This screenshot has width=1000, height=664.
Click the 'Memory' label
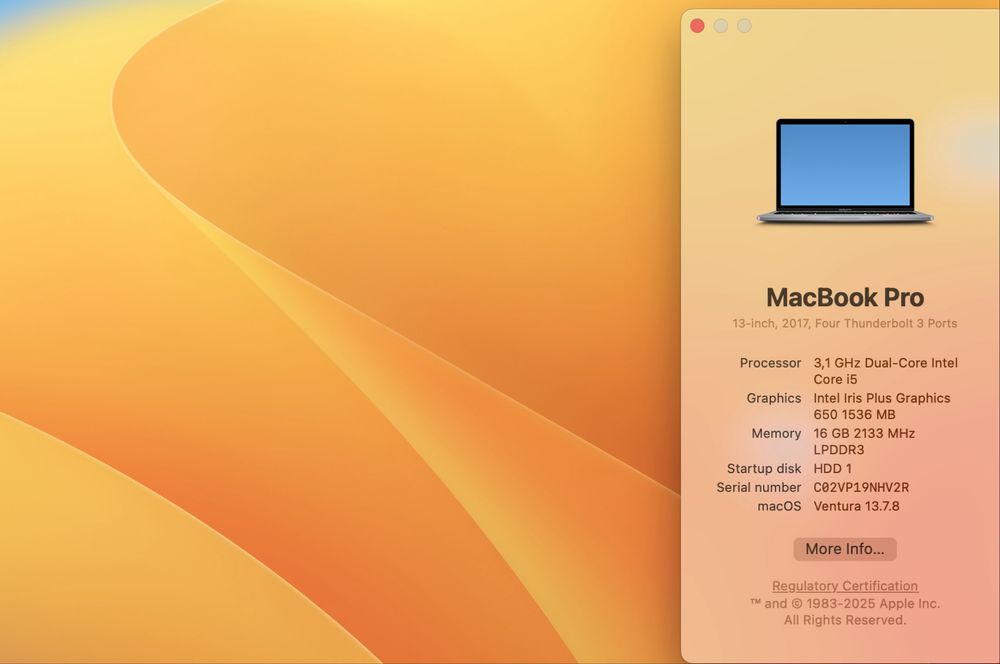[x=776, y=433]
